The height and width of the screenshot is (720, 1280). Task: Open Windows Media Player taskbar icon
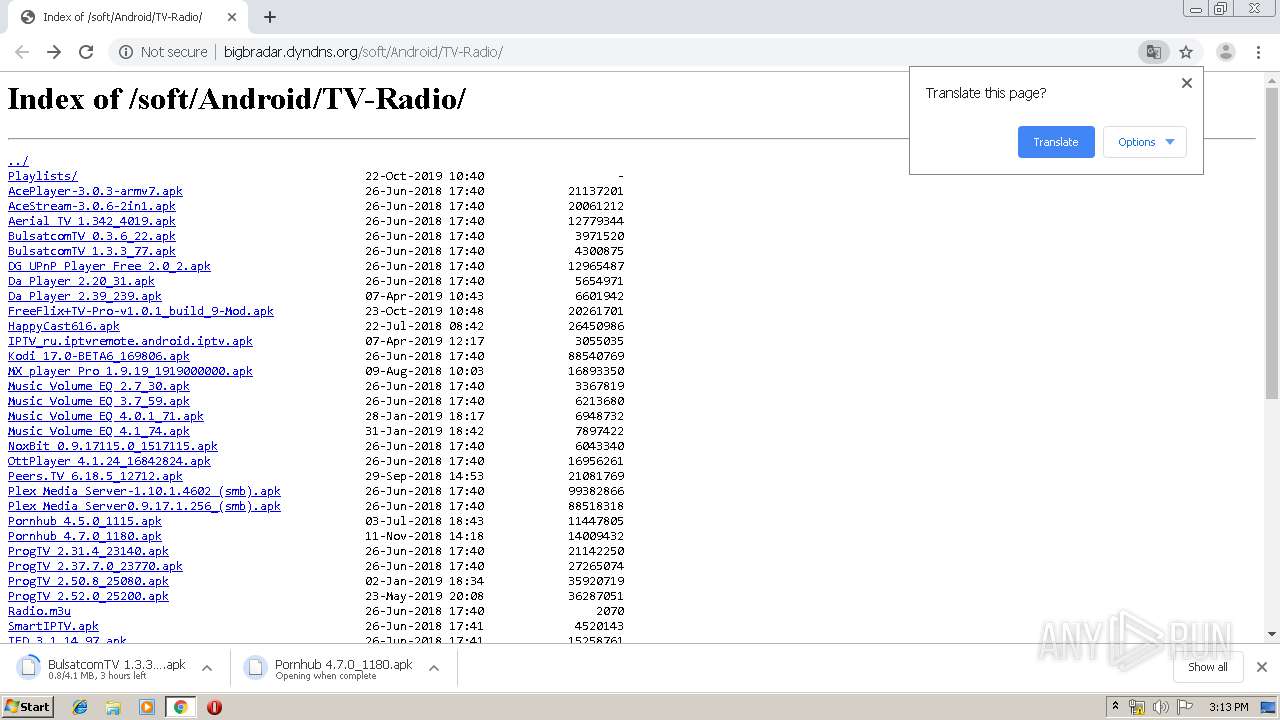tap(147, 707)
